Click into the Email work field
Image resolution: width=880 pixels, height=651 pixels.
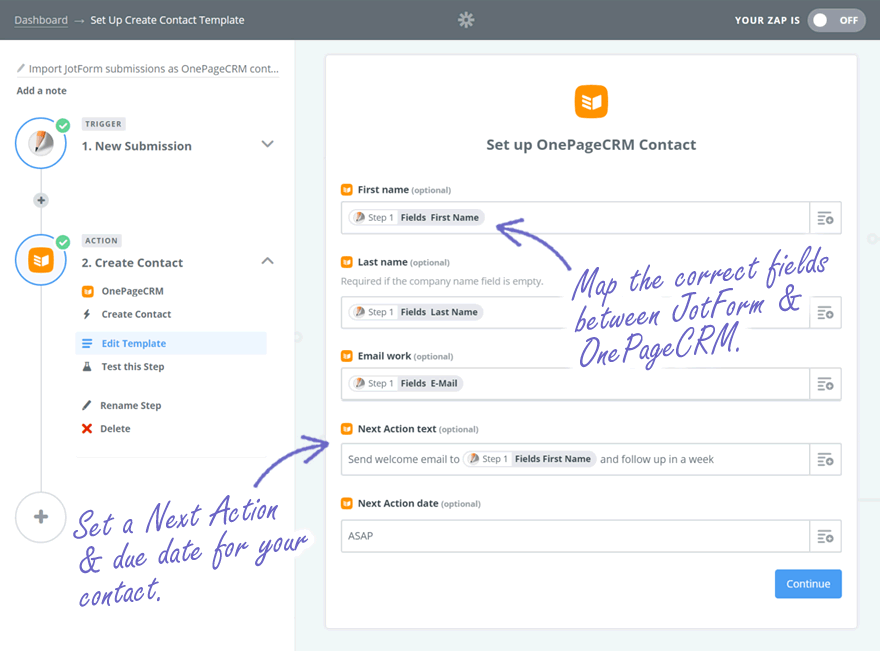(x=575, y=384)
